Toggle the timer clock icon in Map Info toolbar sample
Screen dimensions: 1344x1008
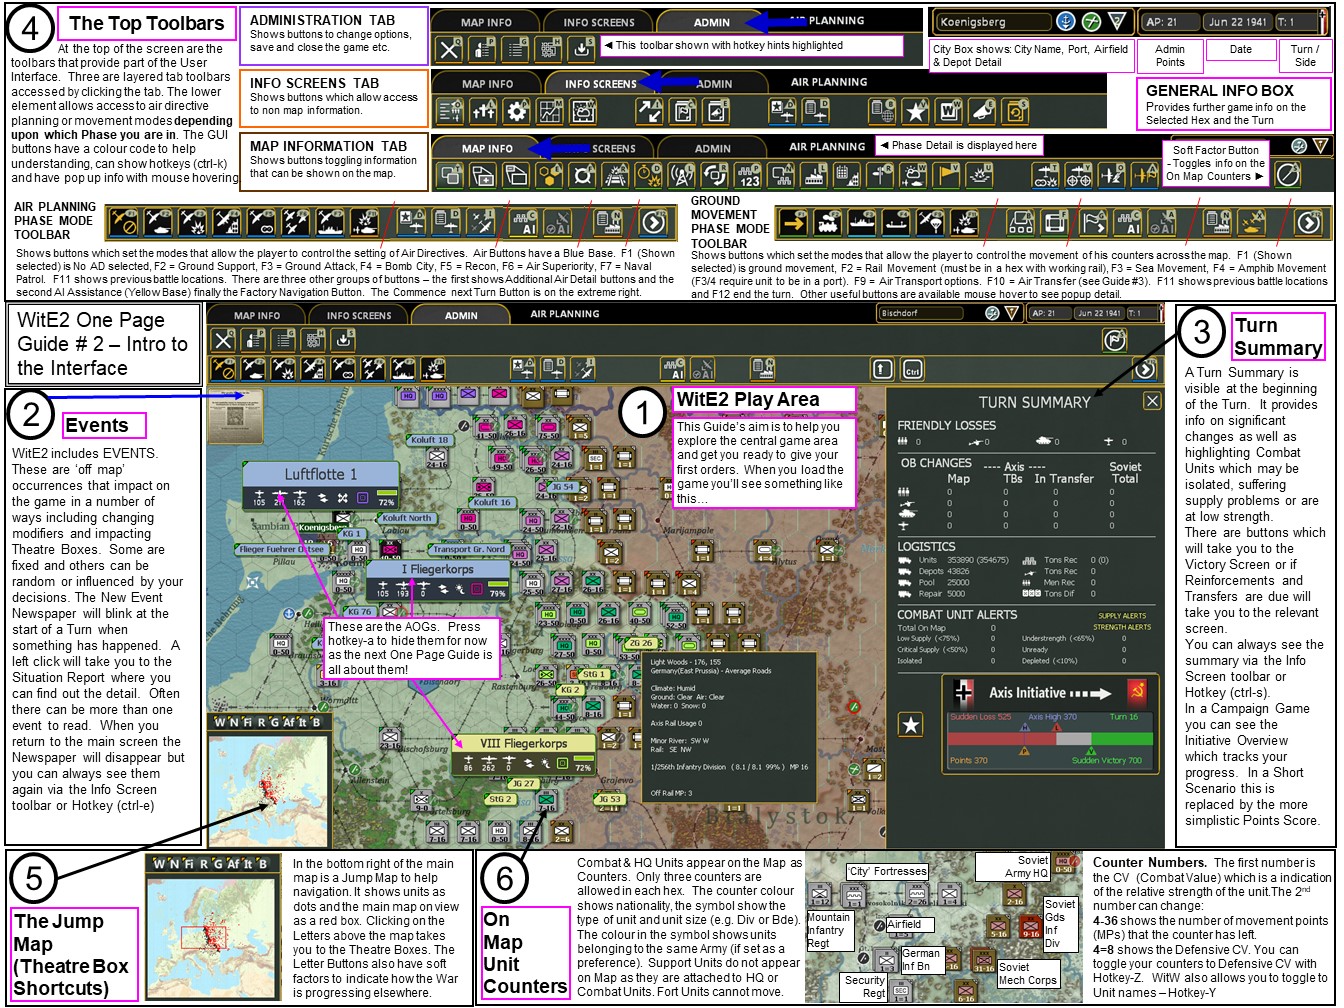[x=646, y=175]
